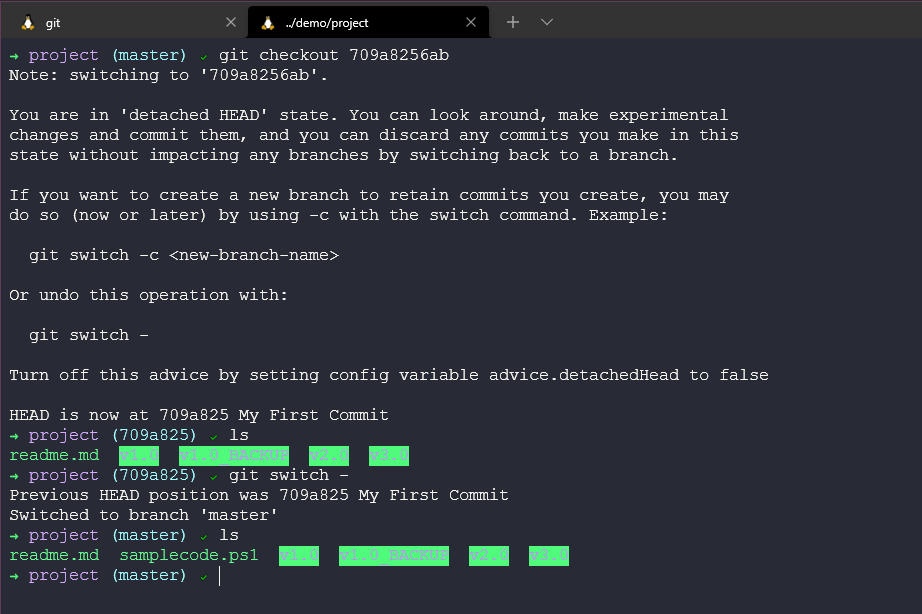The height and width of the screenshot is (614, 922).
Task: Click the penguin icon on ../demo/project tab
Action: 267,22
